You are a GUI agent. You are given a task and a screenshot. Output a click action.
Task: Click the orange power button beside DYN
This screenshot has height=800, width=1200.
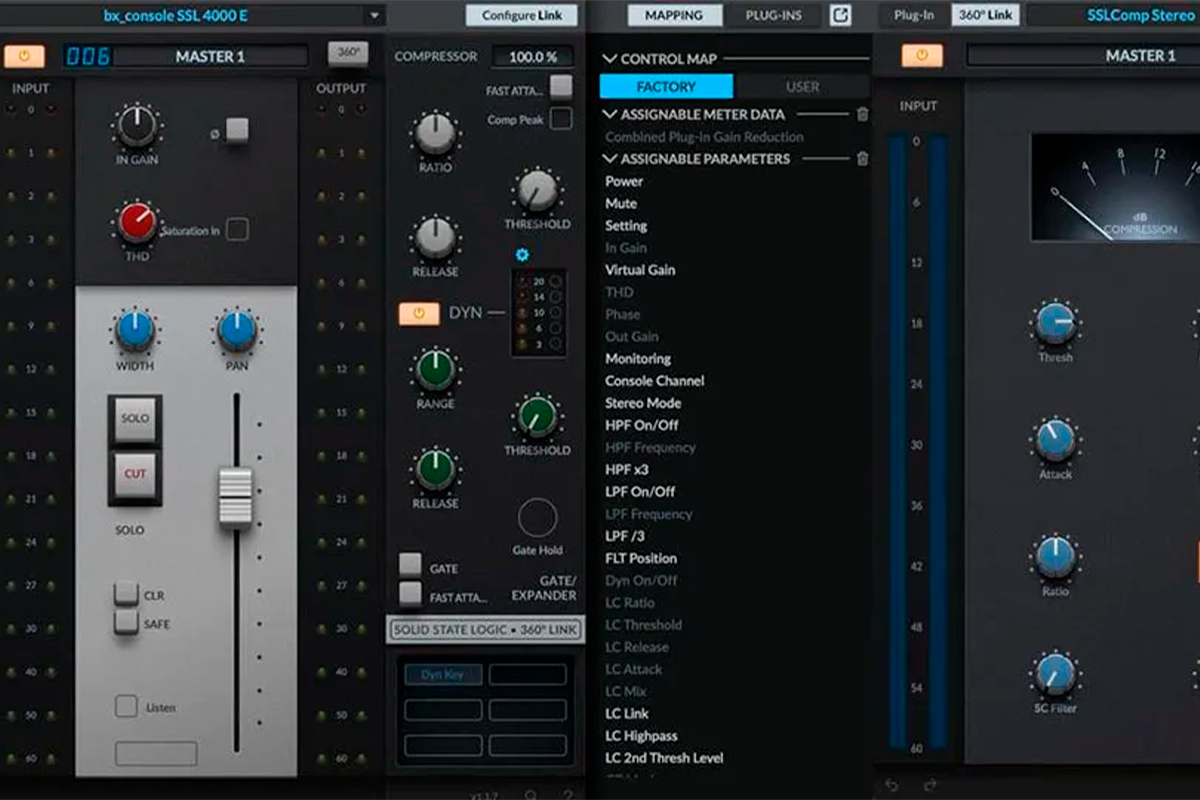(418, 313)
